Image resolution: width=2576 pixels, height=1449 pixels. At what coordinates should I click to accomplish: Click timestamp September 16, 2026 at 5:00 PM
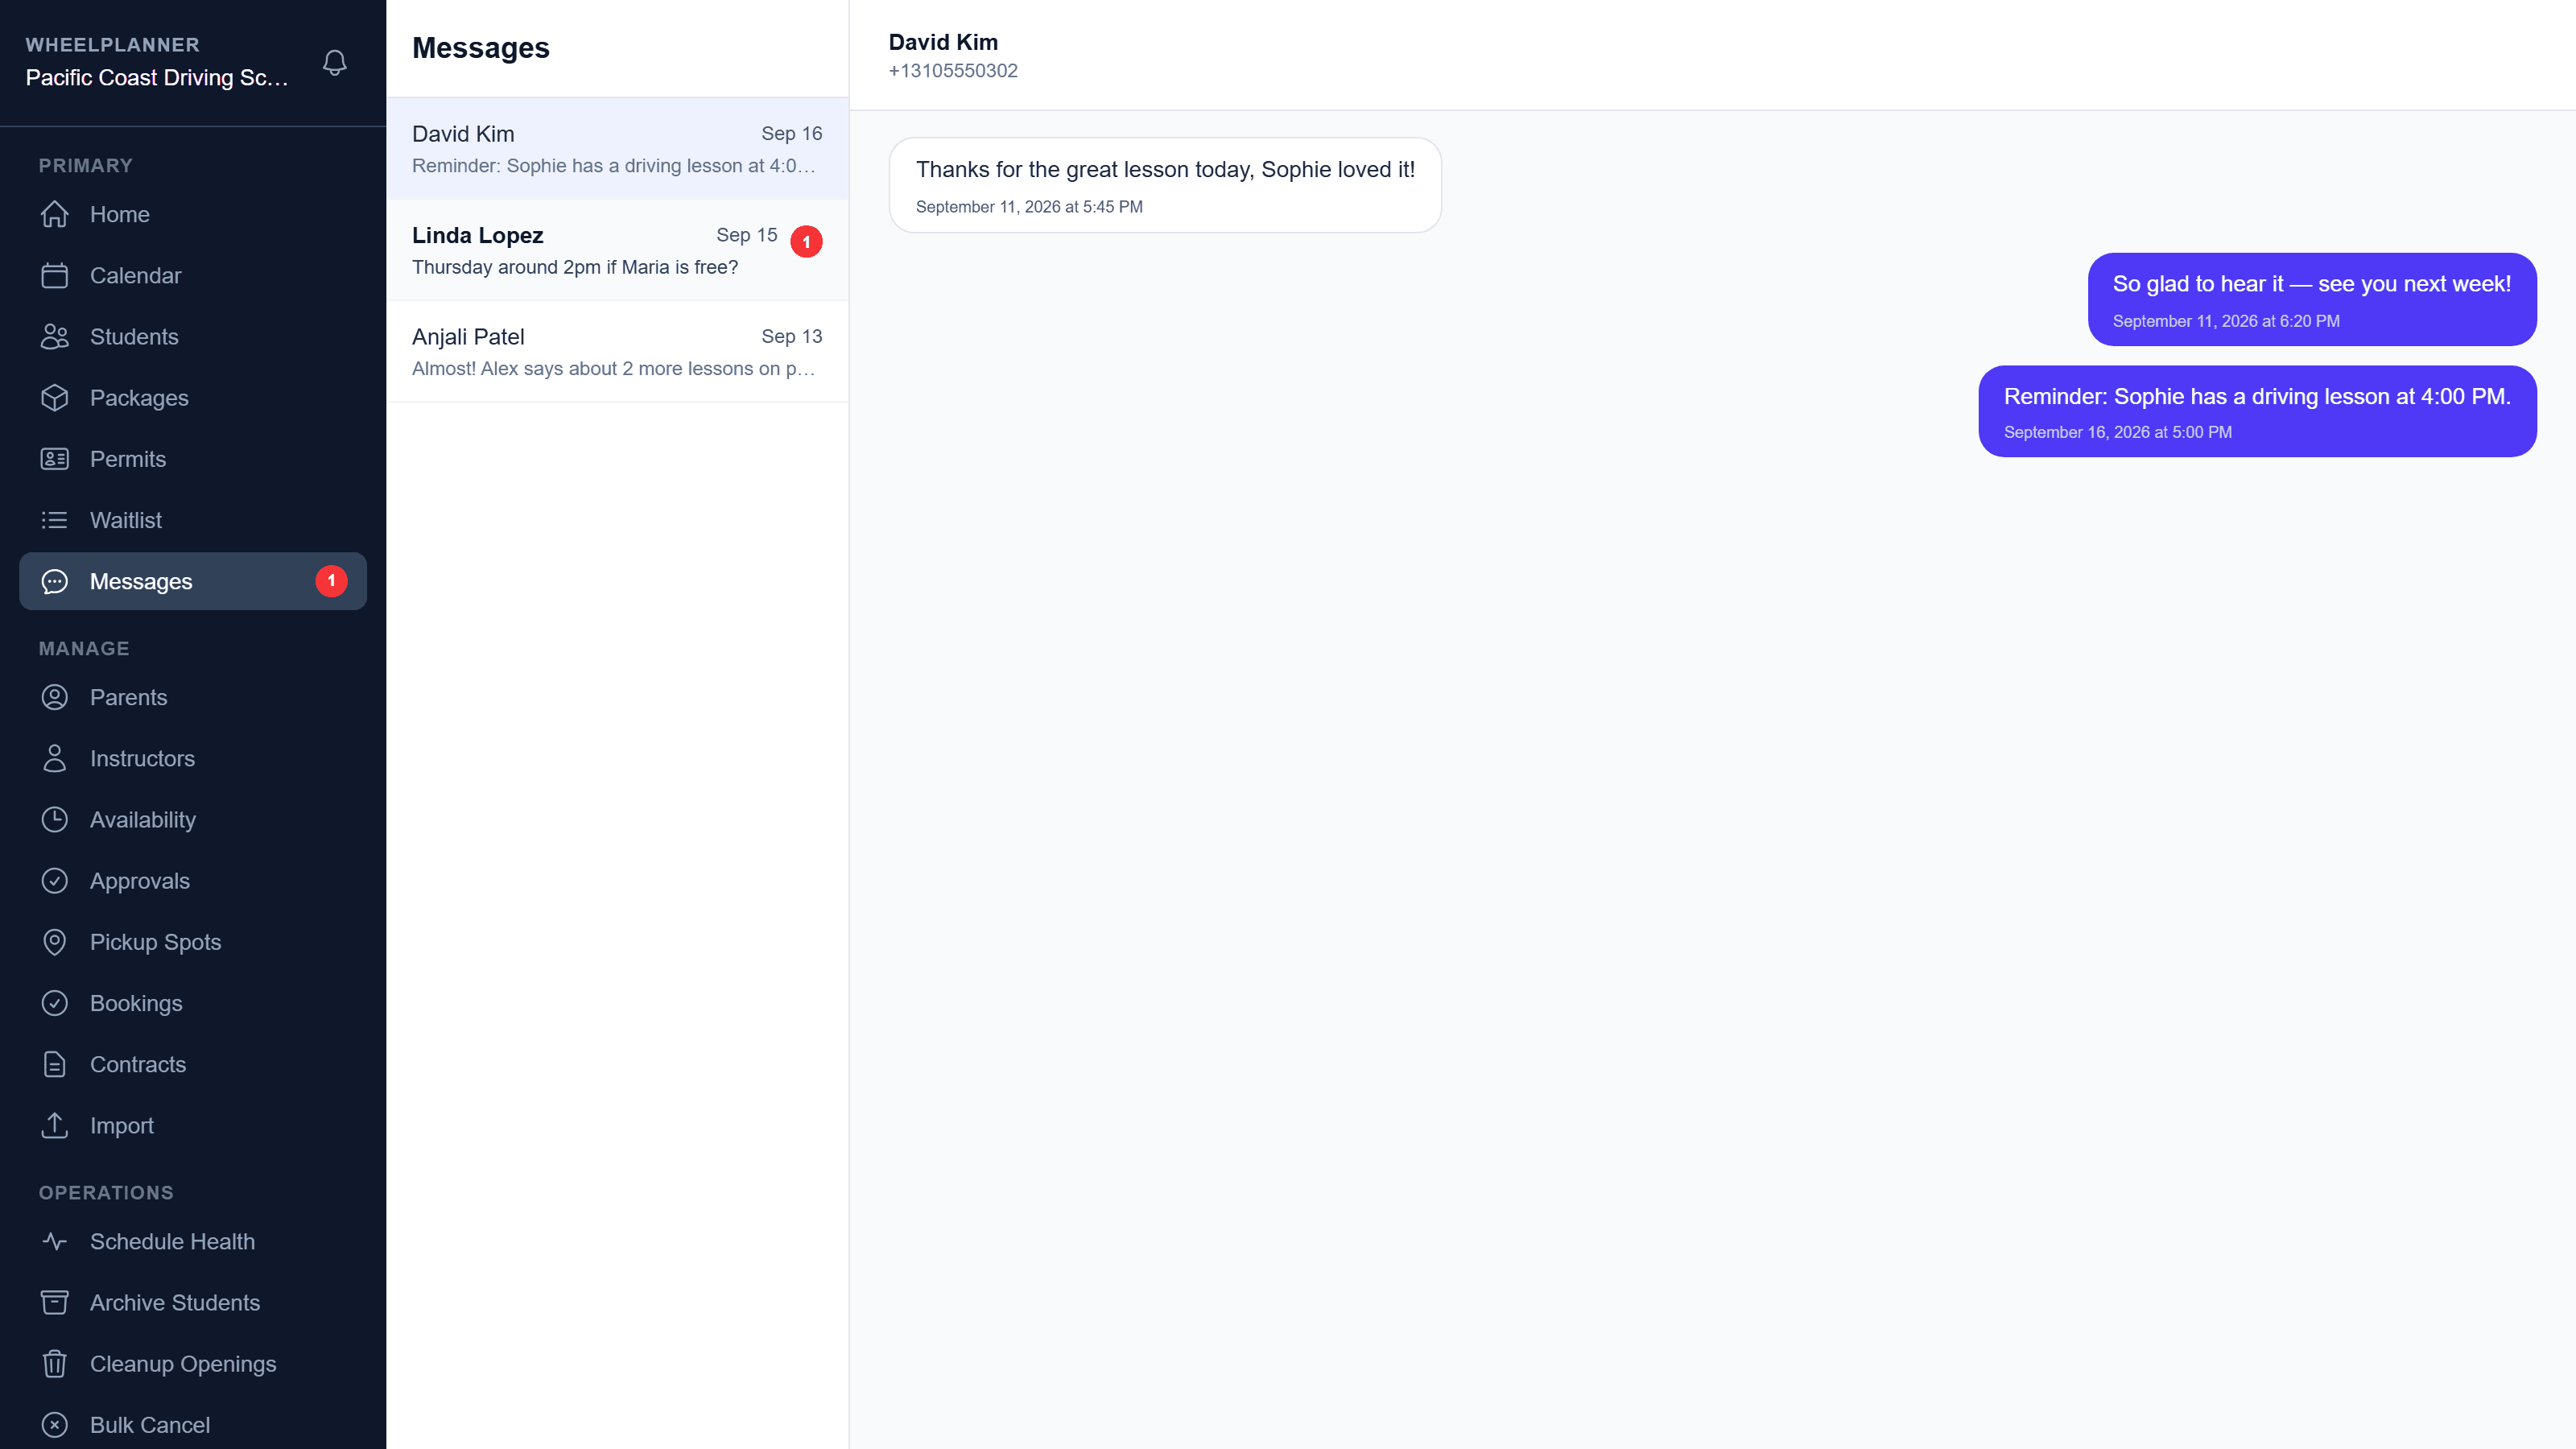[2117, 432]
